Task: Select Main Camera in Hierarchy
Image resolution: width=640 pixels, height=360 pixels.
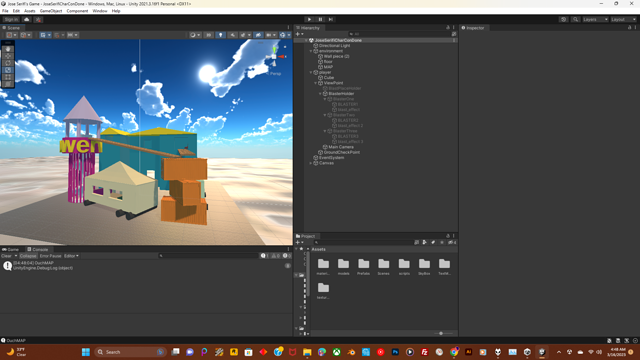Action: pyautogui.click(x=341, y=147)
